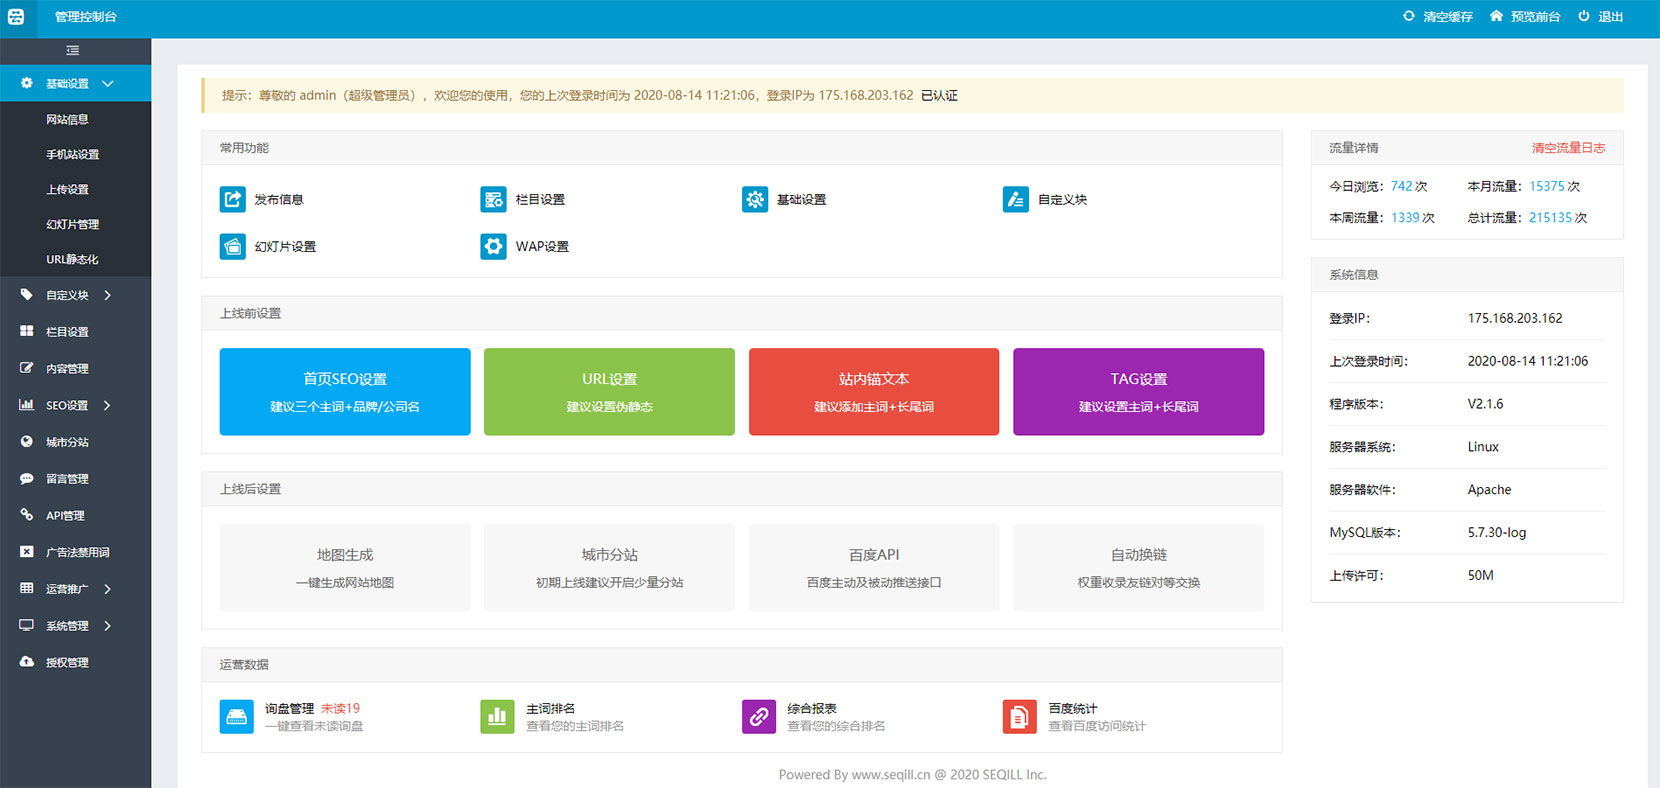Click 清空缓存 text in the top bar
Viewport: 1660px width, 788px height.
pos(1448,17)
